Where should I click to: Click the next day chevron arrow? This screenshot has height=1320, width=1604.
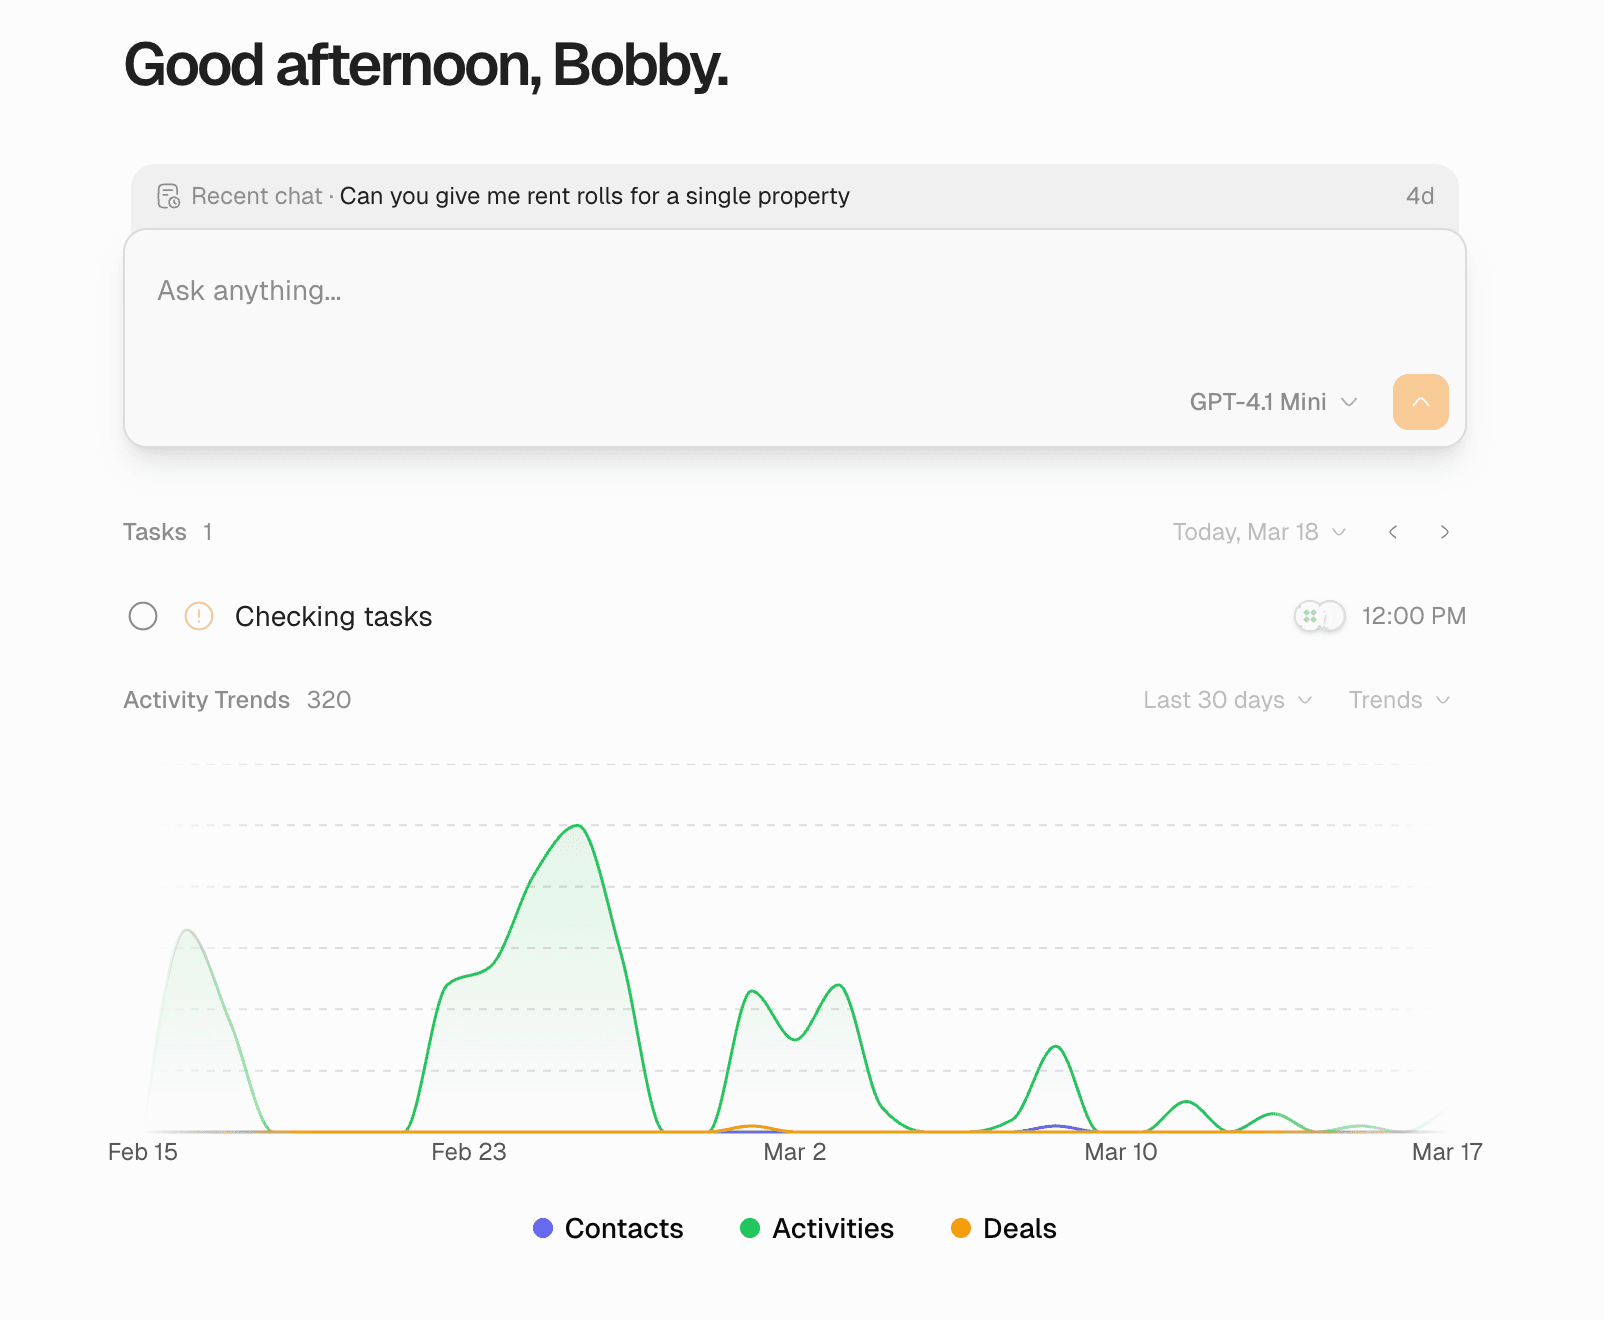(x=1445, y=532)
